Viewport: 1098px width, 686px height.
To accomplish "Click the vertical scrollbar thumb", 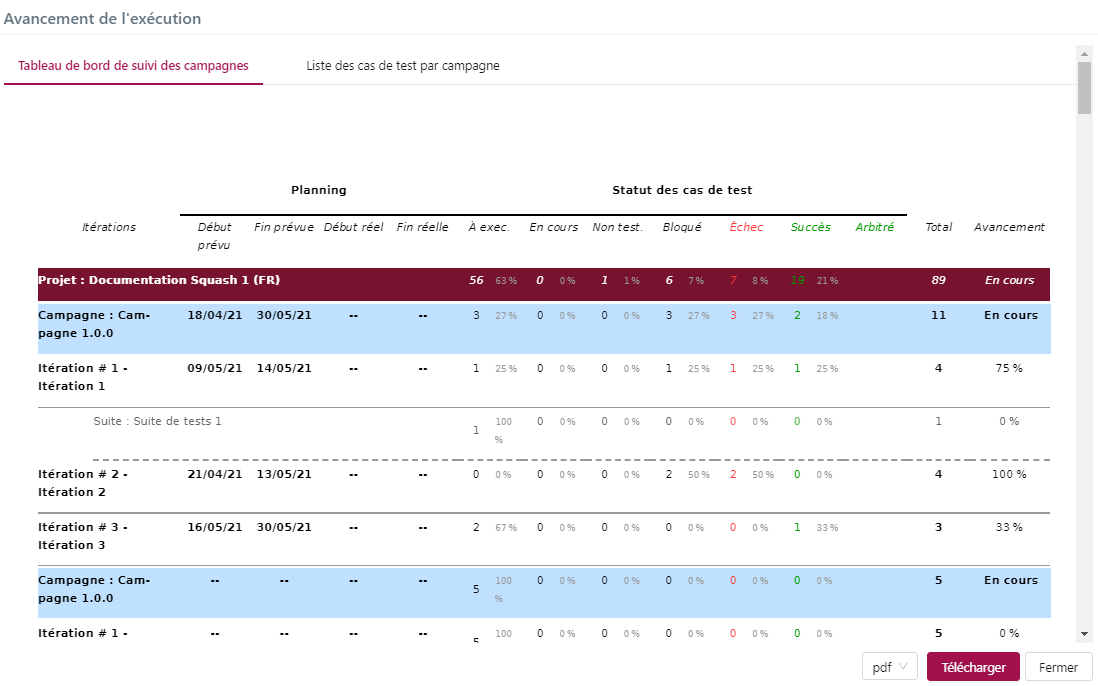I will pos(1084,88).
